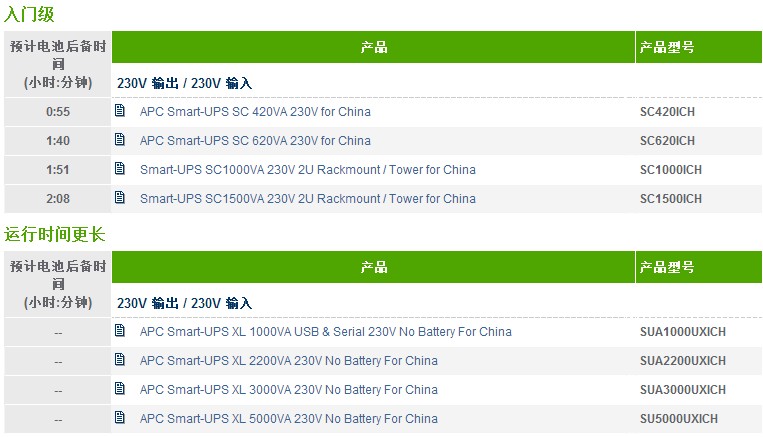This screenshot has height=437, width=763.
Task: Open Smart-UPS SC1500VA 2U Rackmount link
Action: click(x=308, y=199)
